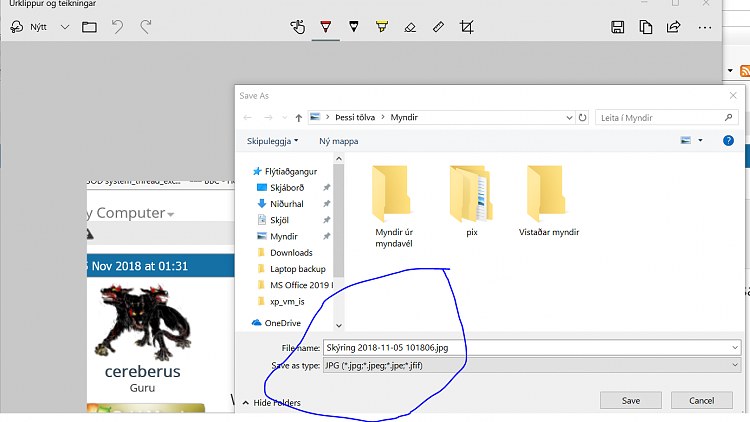
Task: Click the copy icon in toolbar
Action: click(646, 27)
